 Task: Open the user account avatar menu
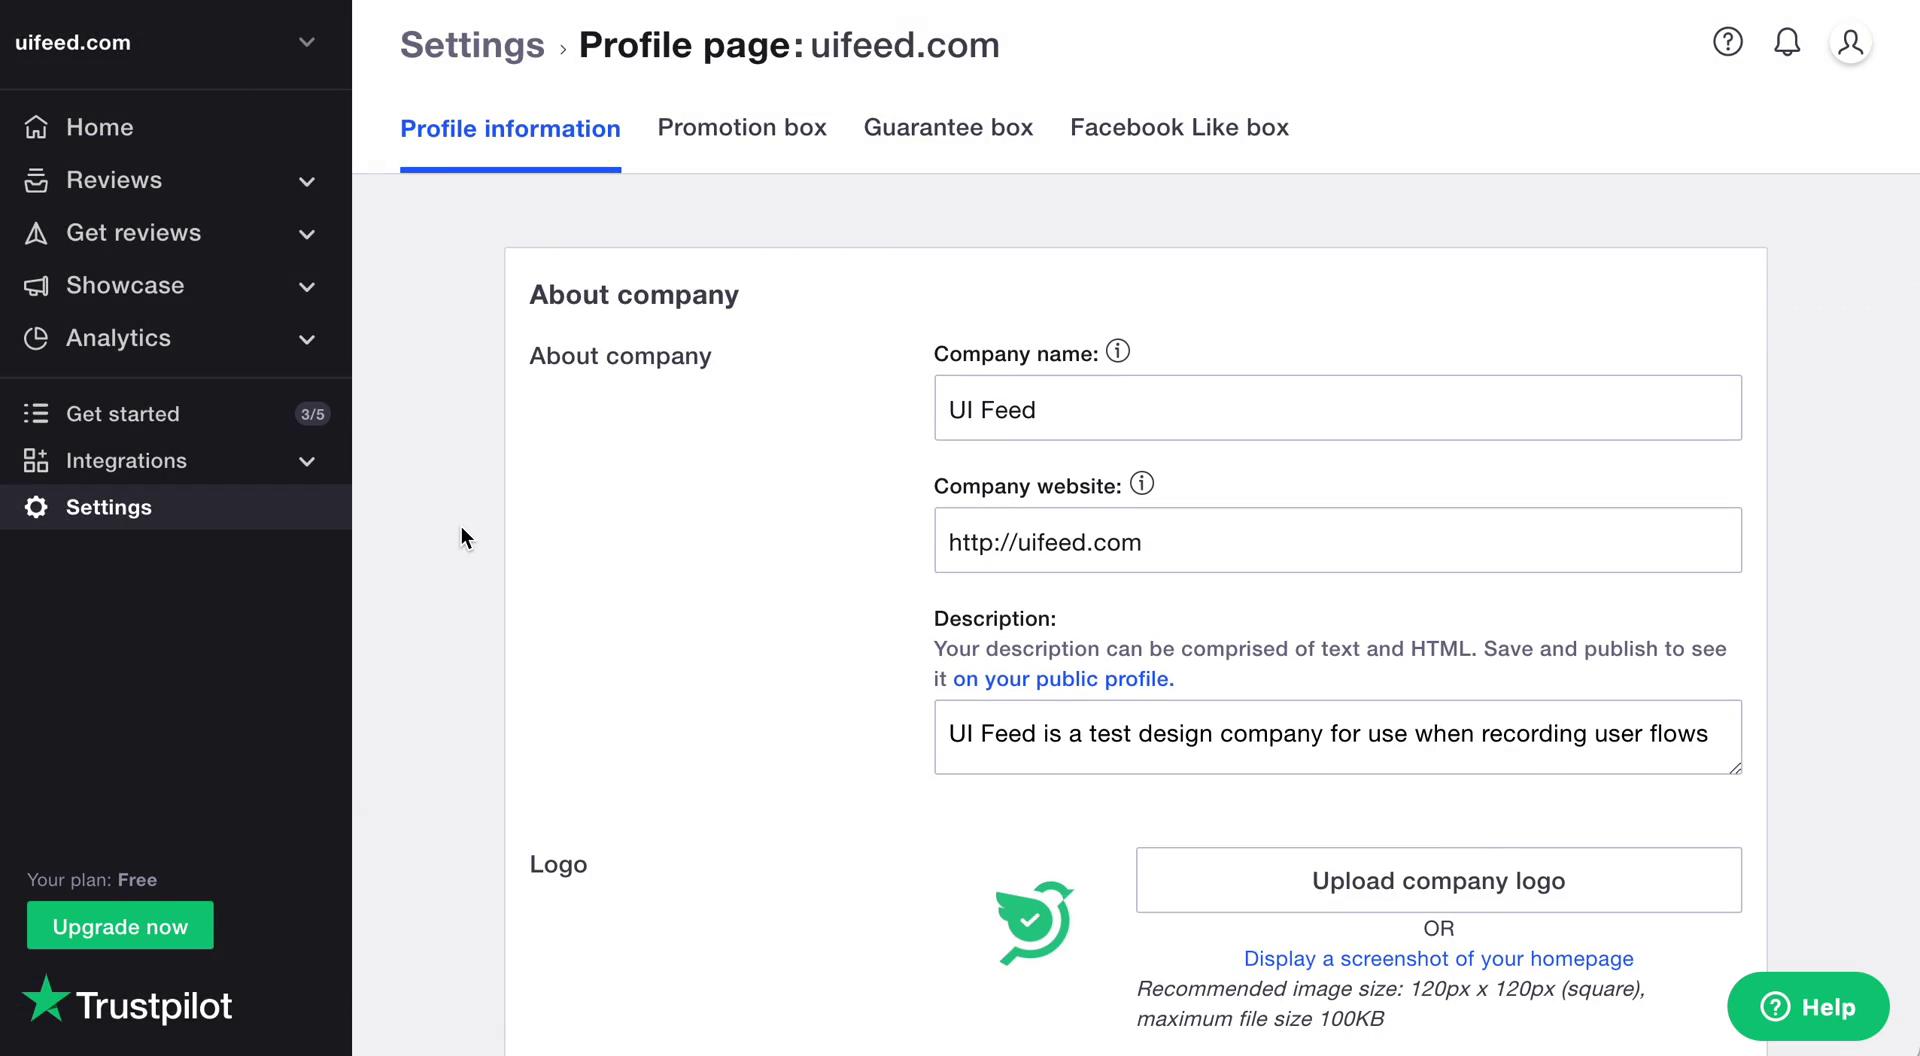(1851, 43)
